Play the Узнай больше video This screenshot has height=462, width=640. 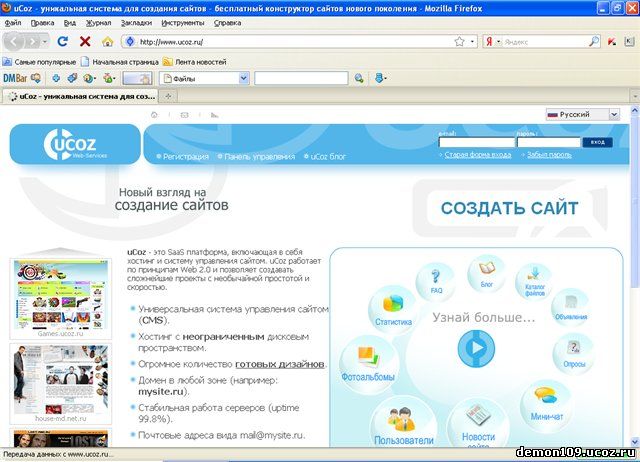[476, 349]
